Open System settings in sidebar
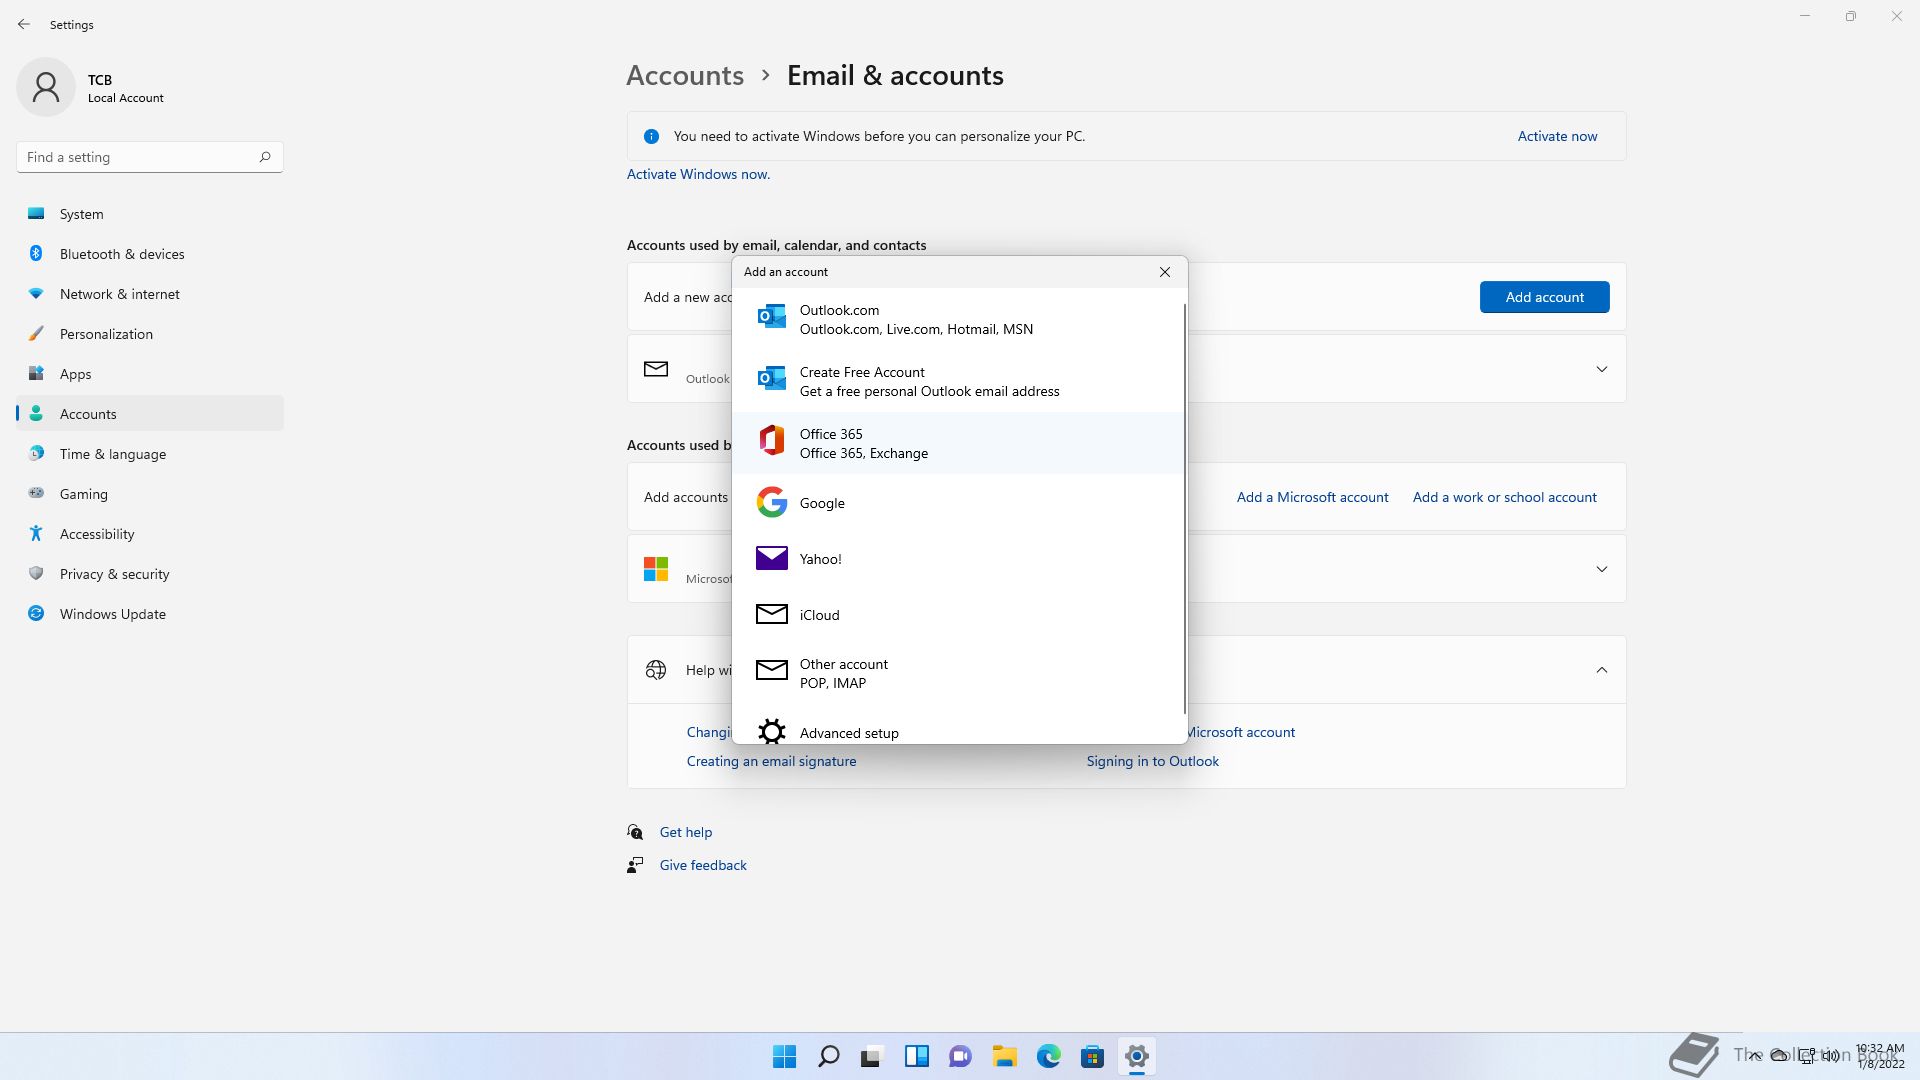The image size is (1920, 1080). point(150,214)
